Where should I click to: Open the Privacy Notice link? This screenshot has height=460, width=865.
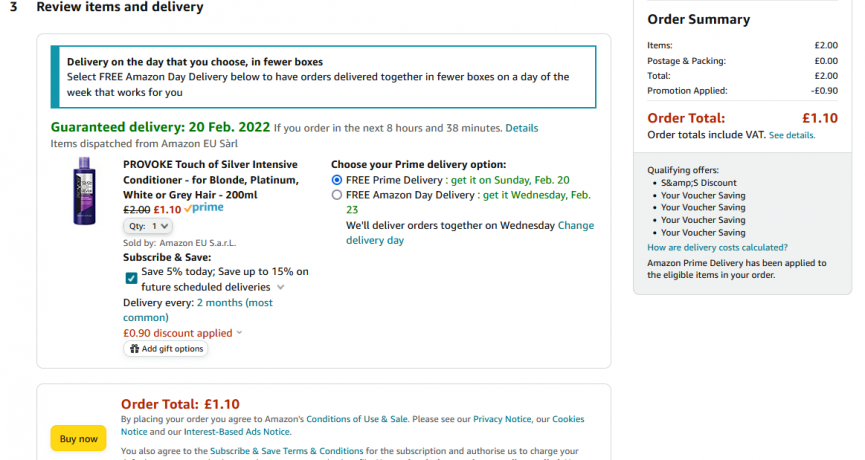[x=502, y=419]
